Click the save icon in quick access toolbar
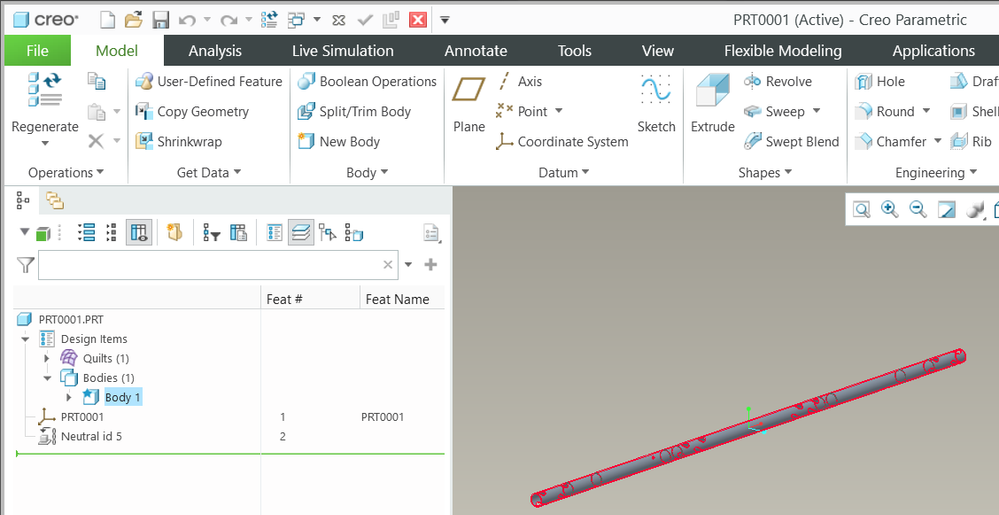 (x=160, y=19)
